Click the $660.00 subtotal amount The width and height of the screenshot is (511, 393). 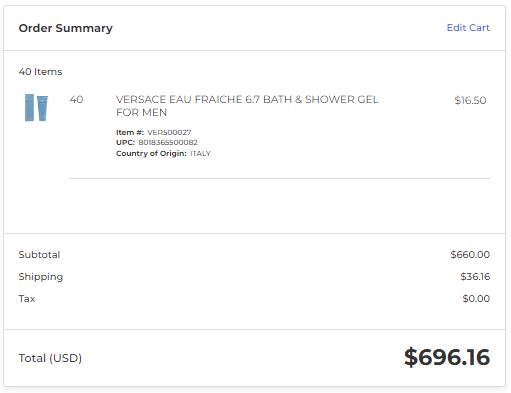point(470,255)
